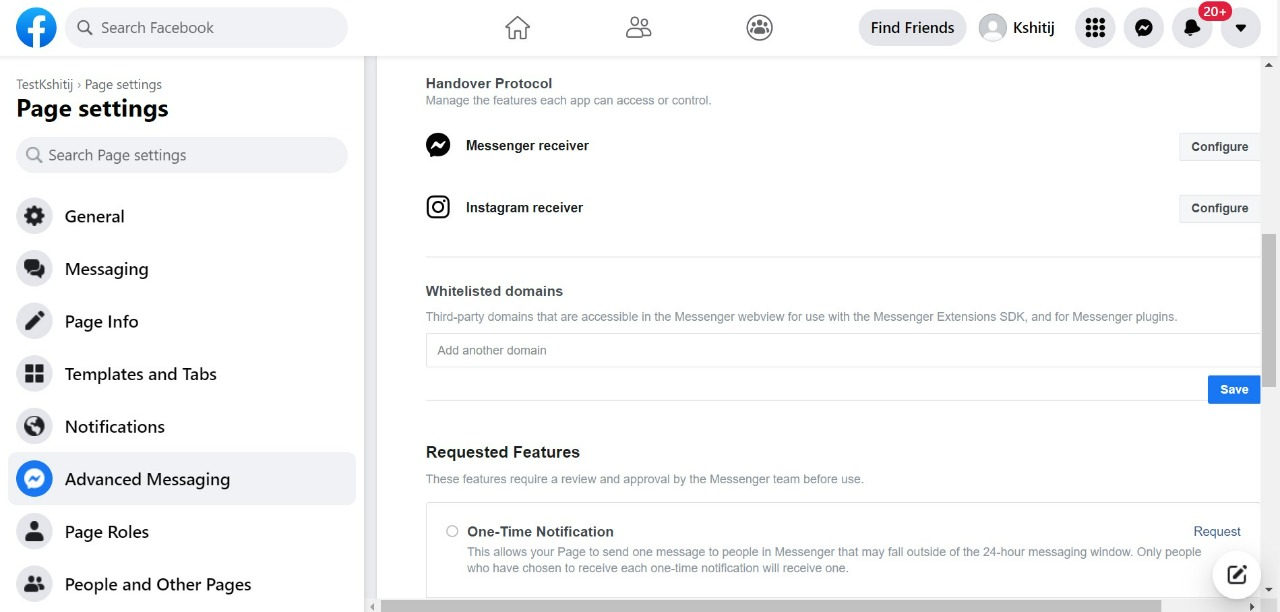Click the Facebook logo
1280x612 pixels.
(36, 28)
